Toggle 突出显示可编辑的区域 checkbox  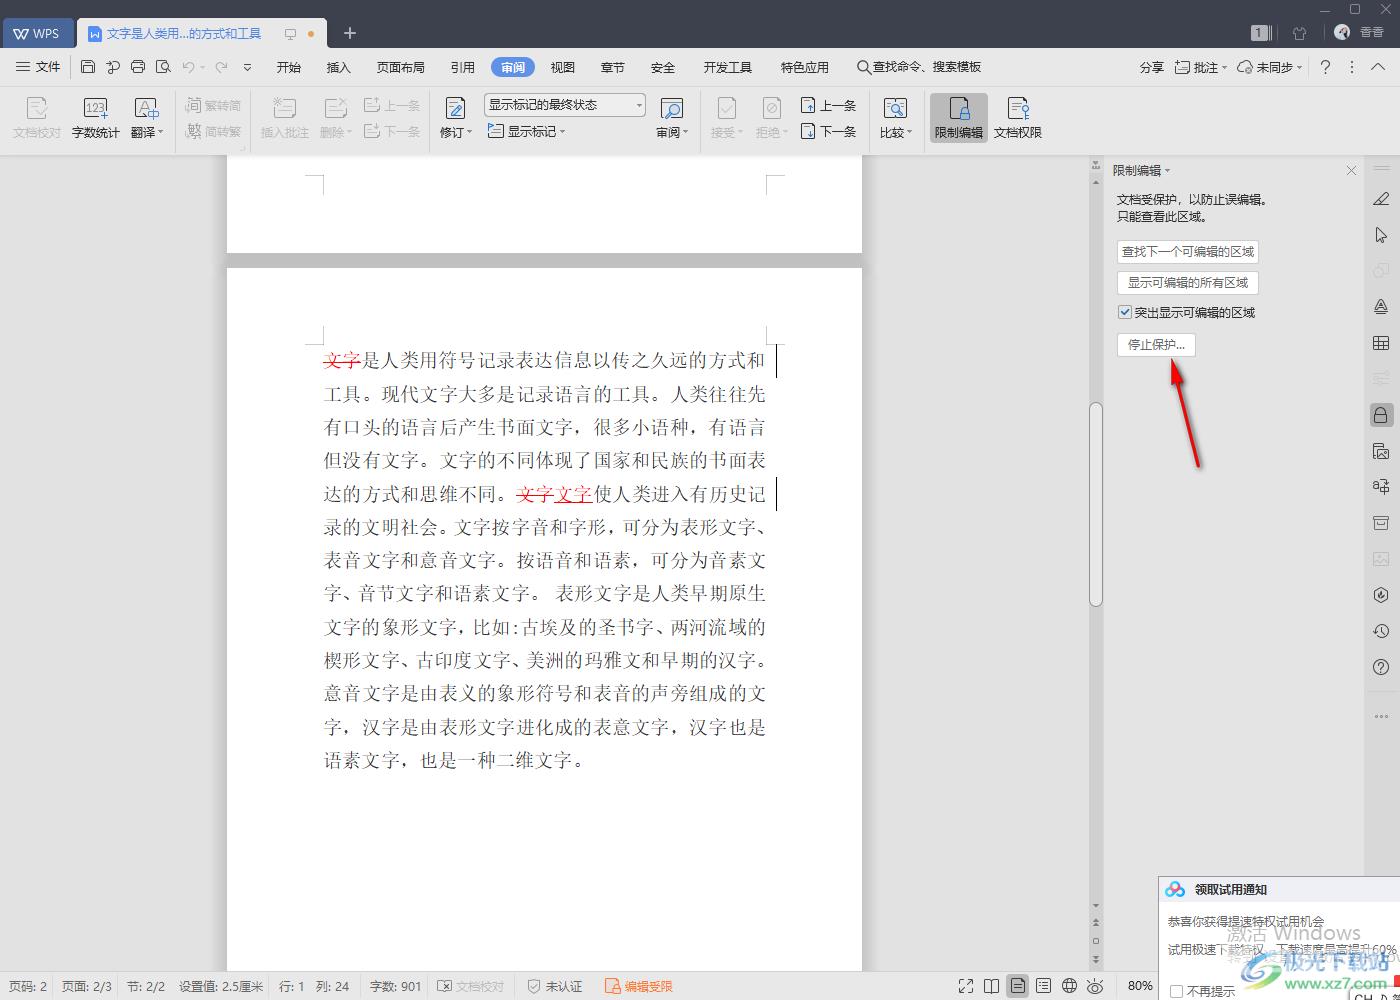[x=1125, y=312]
